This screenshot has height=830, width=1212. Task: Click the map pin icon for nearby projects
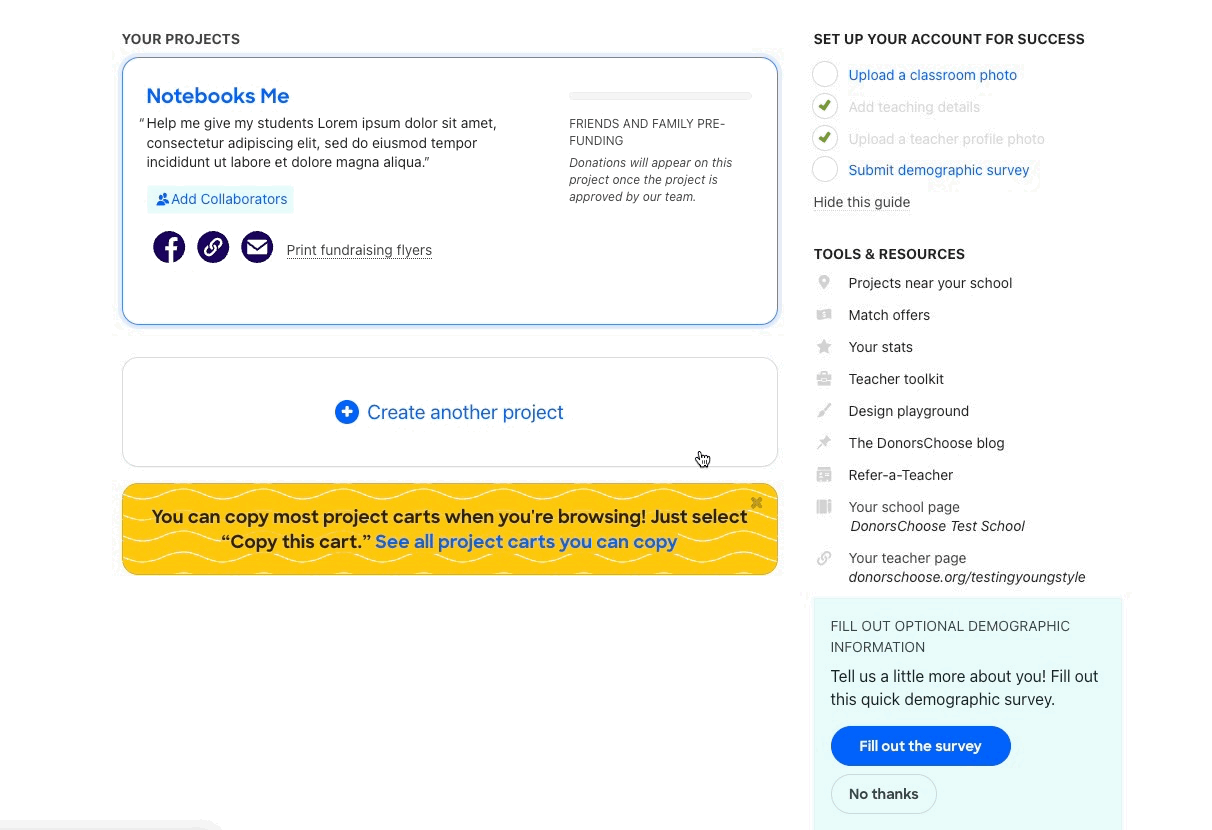pos(824,283)
